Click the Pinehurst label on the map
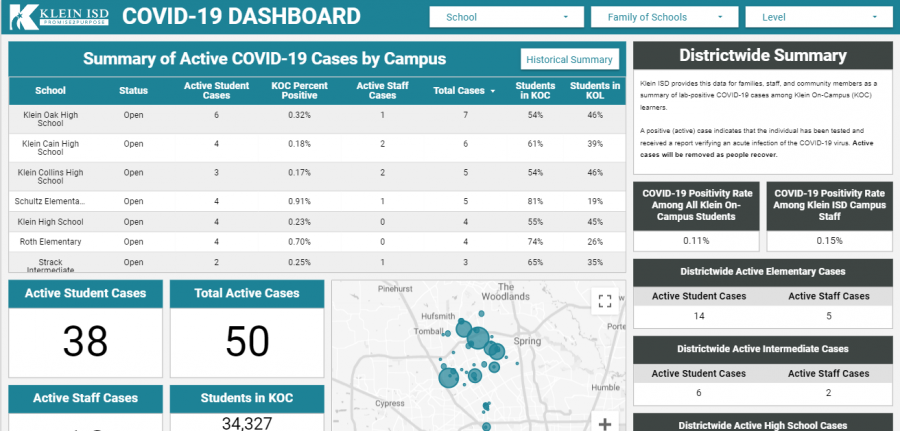The height and width of the screenshot is (431, 900). [395, 289]
